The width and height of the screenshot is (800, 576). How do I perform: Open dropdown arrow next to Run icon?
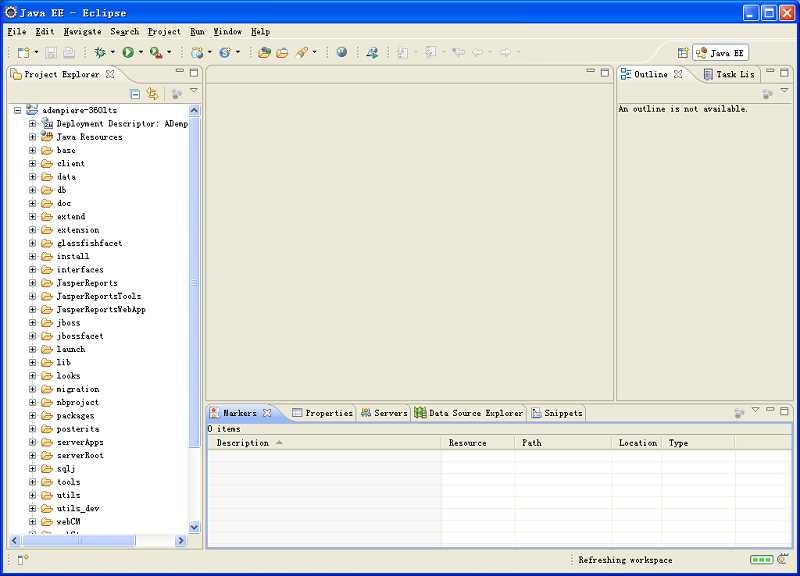click(x=141, y=52)
